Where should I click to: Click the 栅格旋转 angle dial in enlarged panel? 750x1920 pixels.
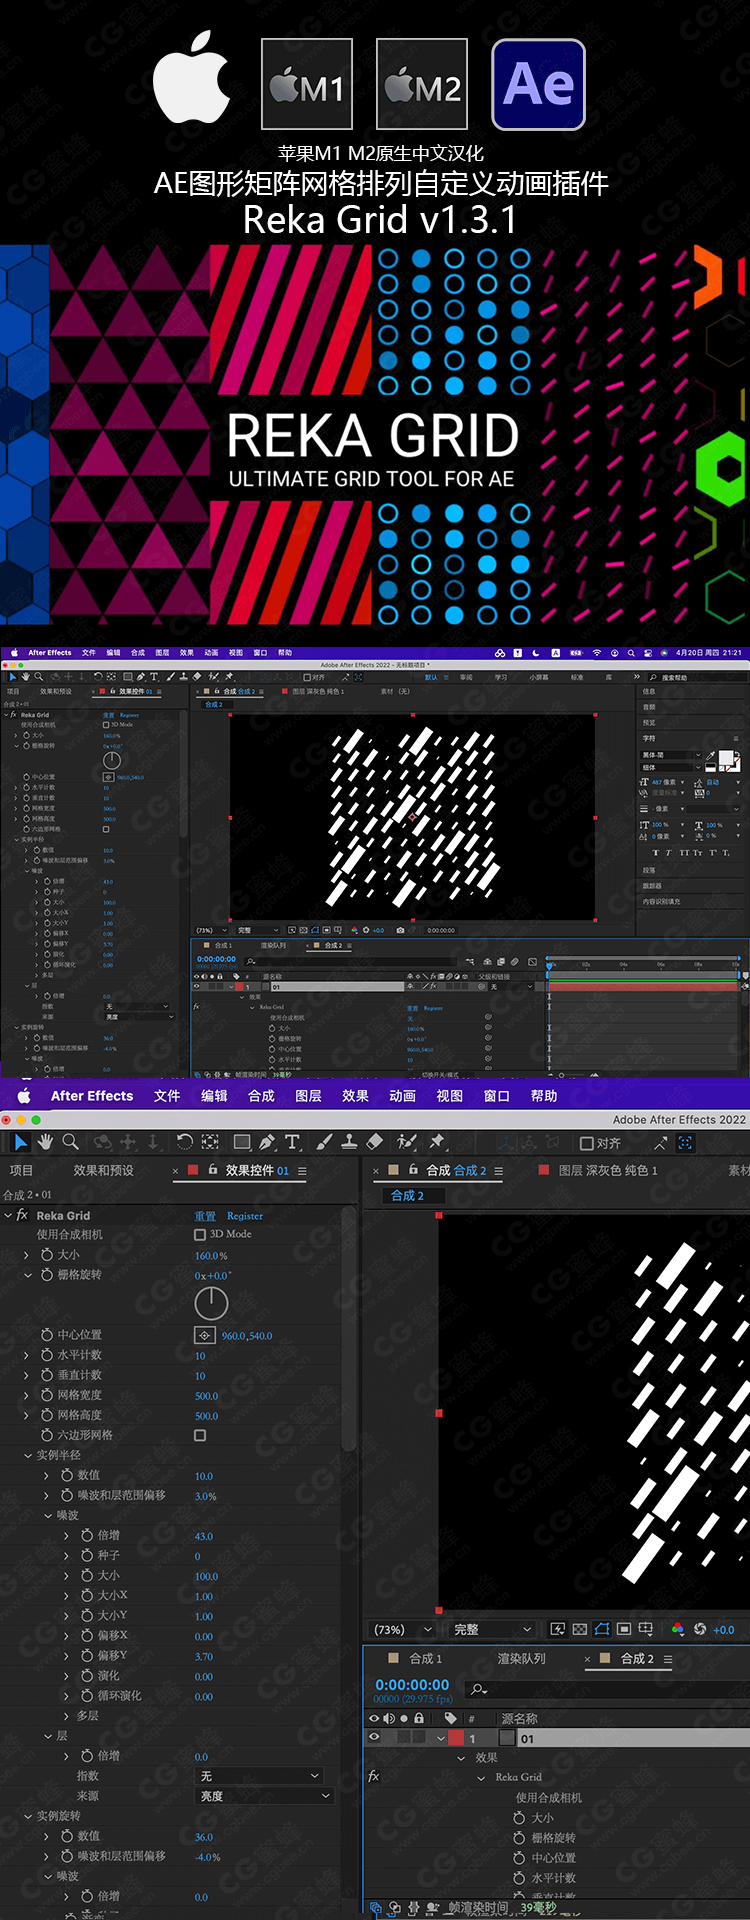pos(211,1303)
